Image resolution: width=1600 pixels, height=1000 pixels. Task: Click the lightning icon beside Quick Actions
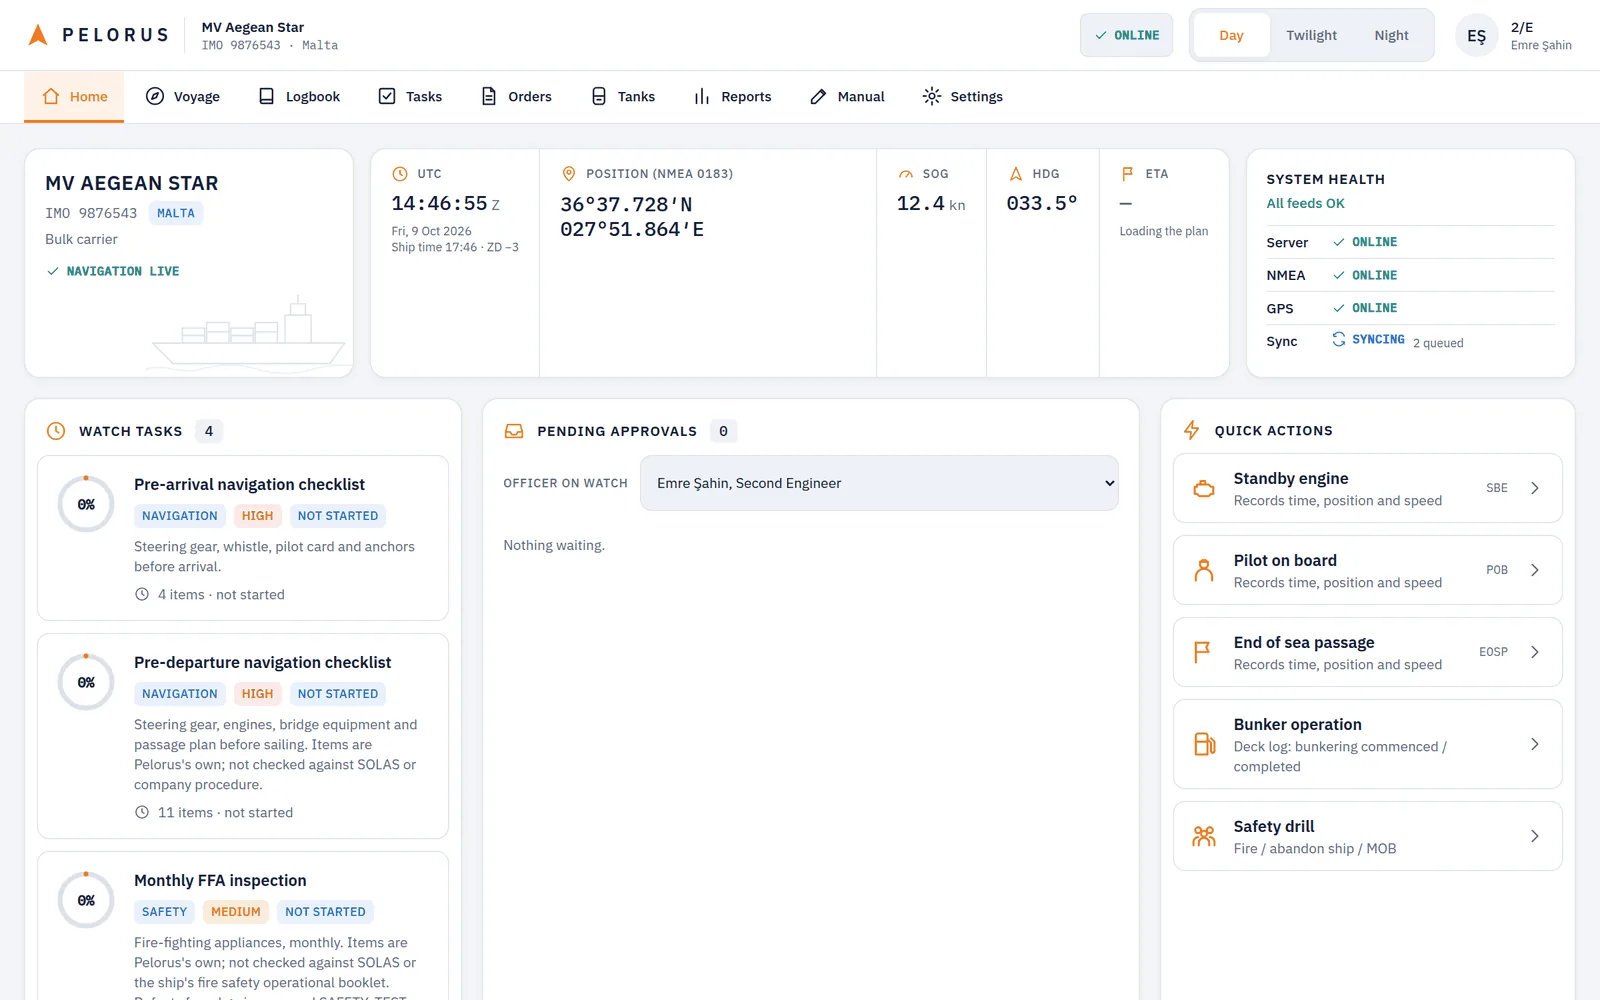(1191, 431)
